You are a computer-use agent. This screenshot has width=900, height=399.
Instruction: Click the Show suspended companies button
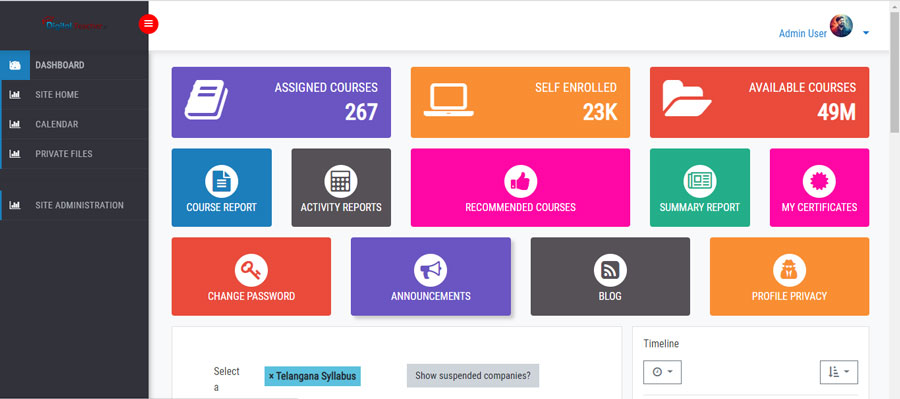point(473,375)
